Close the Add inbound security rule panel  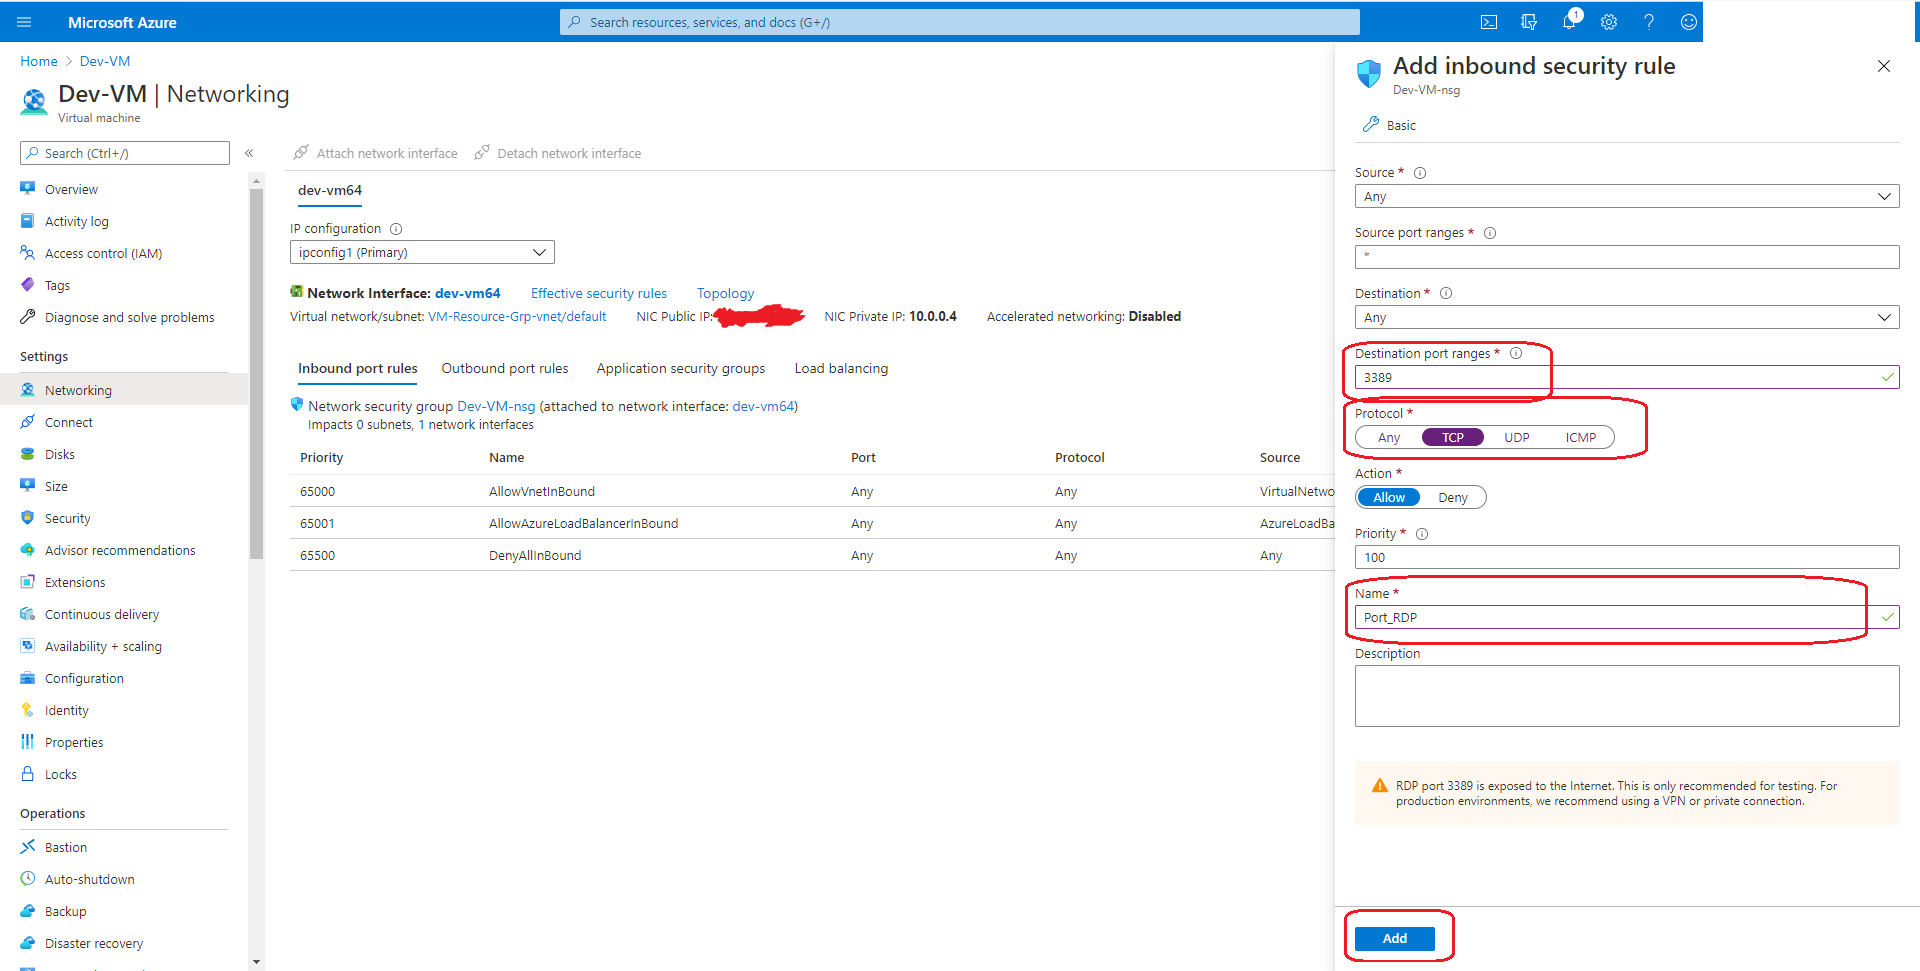pos(1883,66)
